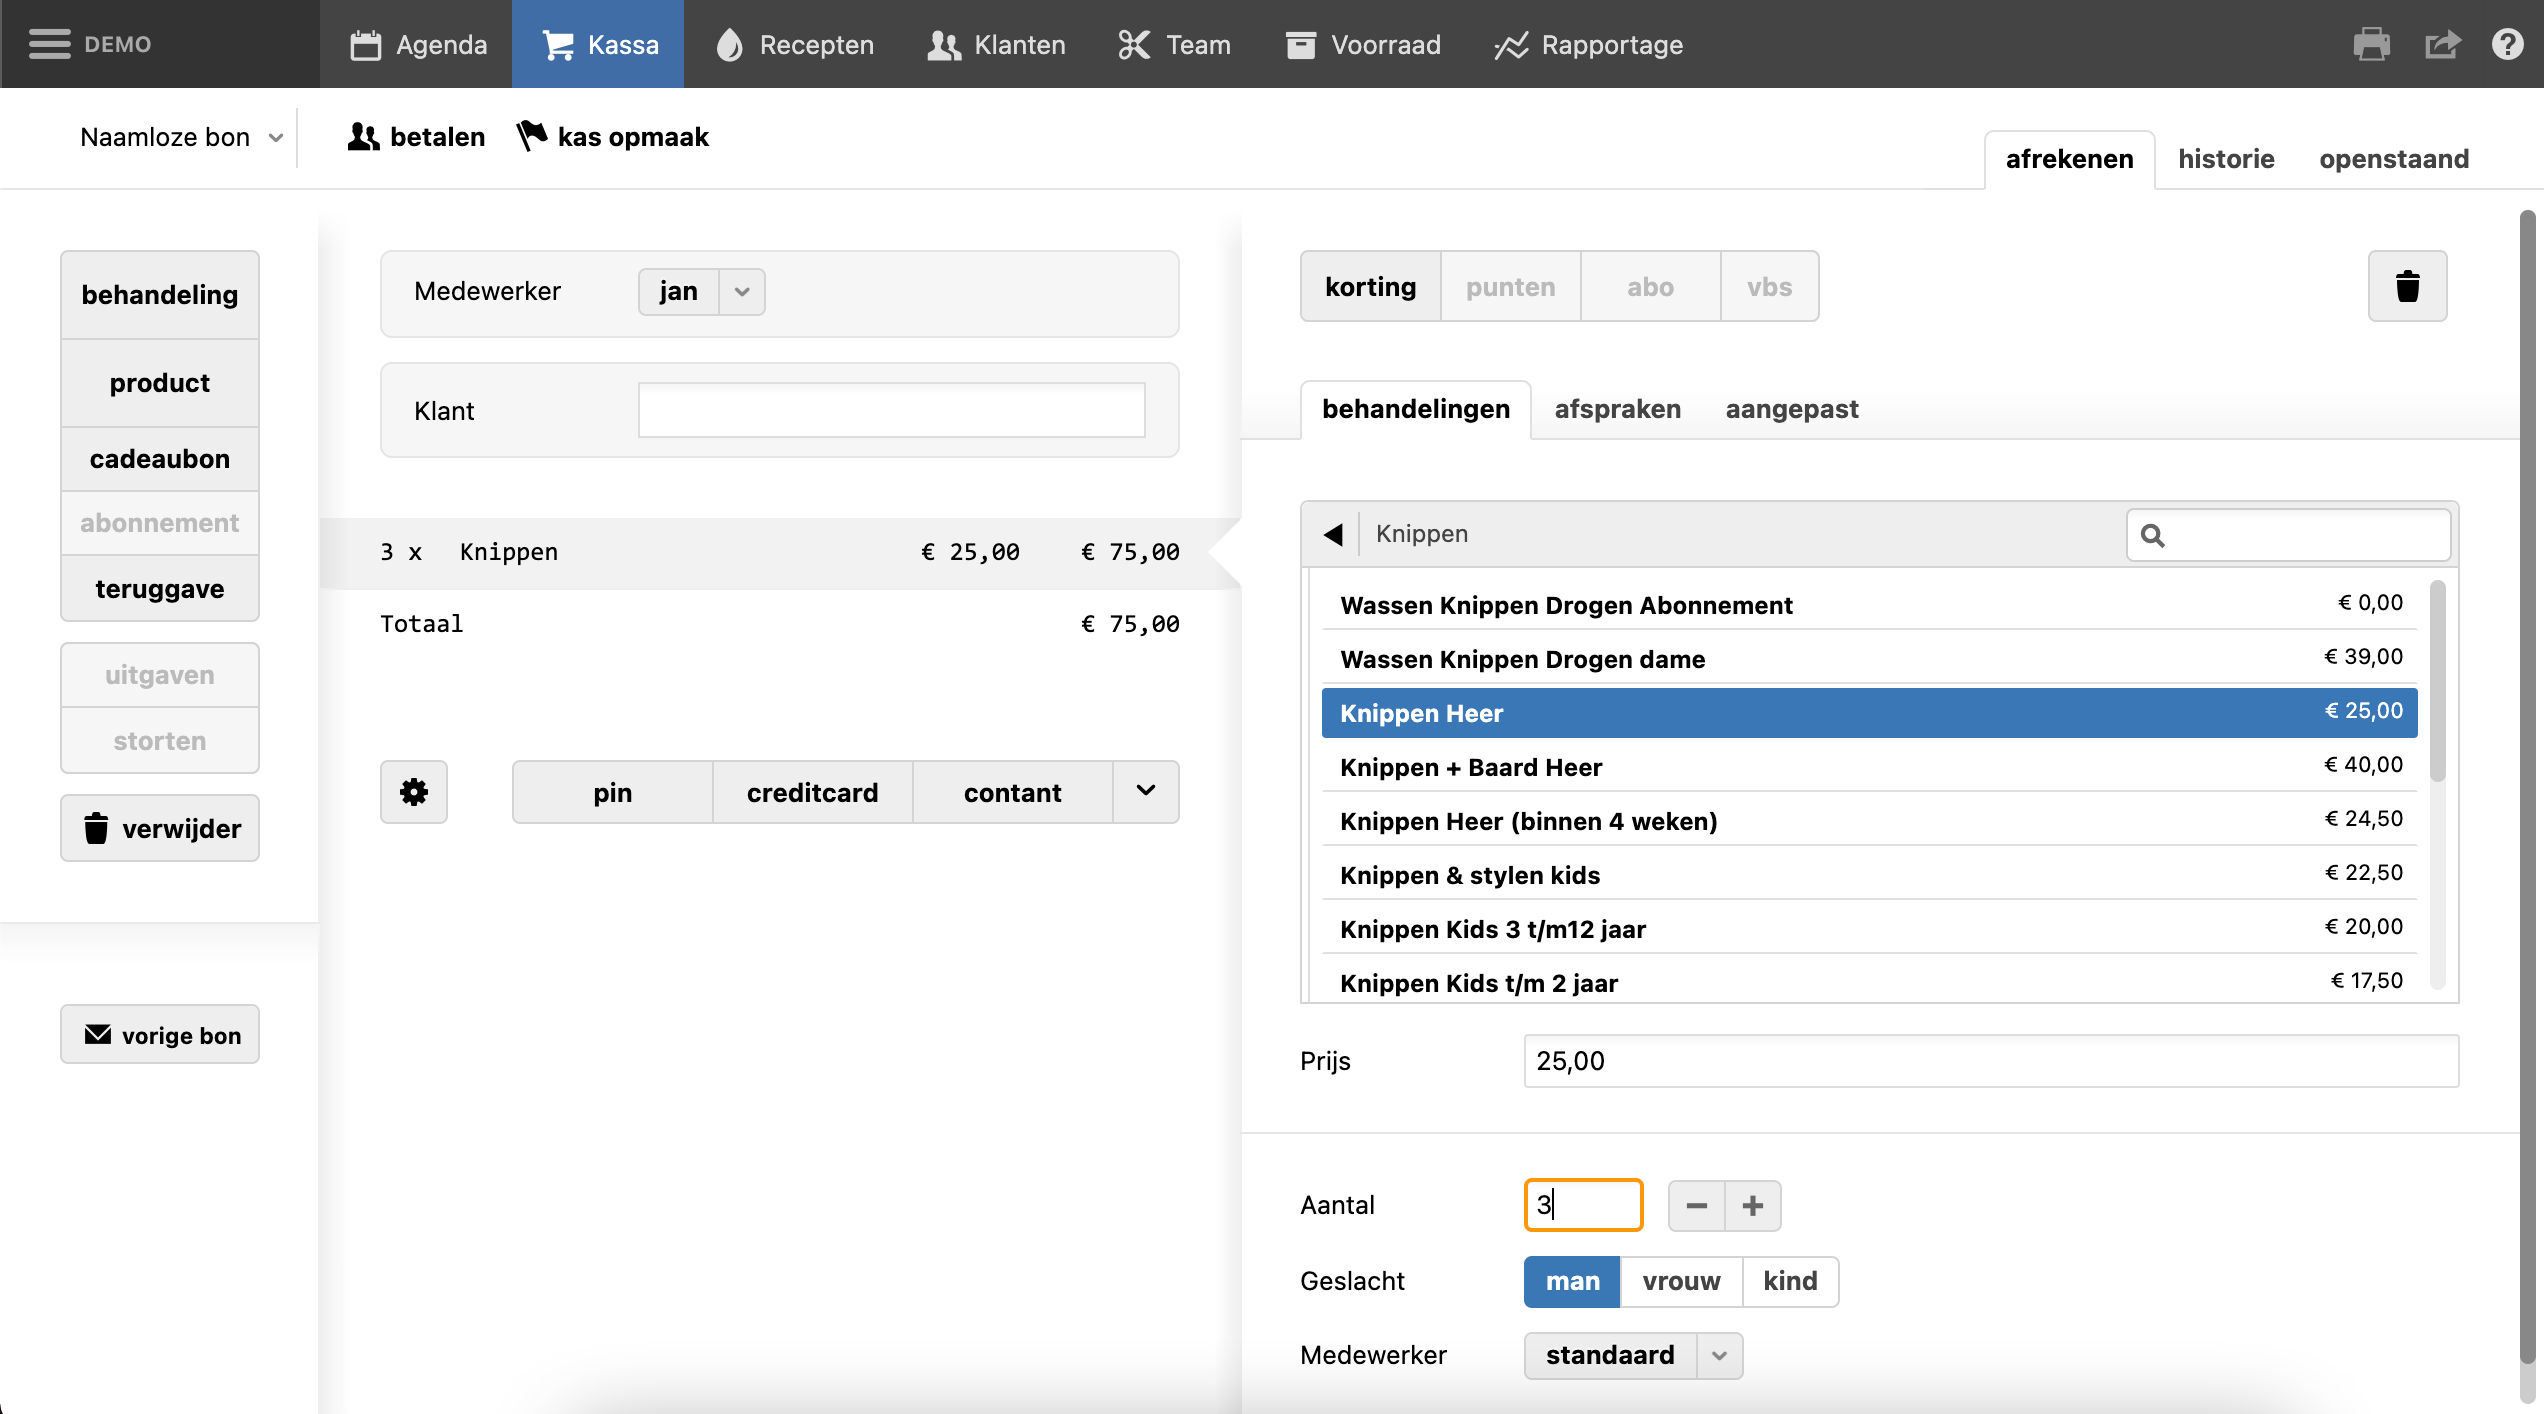Click the trash icon beside vbs
This screenshot has height=1414, width=2544.
(x=2407, y=287)
